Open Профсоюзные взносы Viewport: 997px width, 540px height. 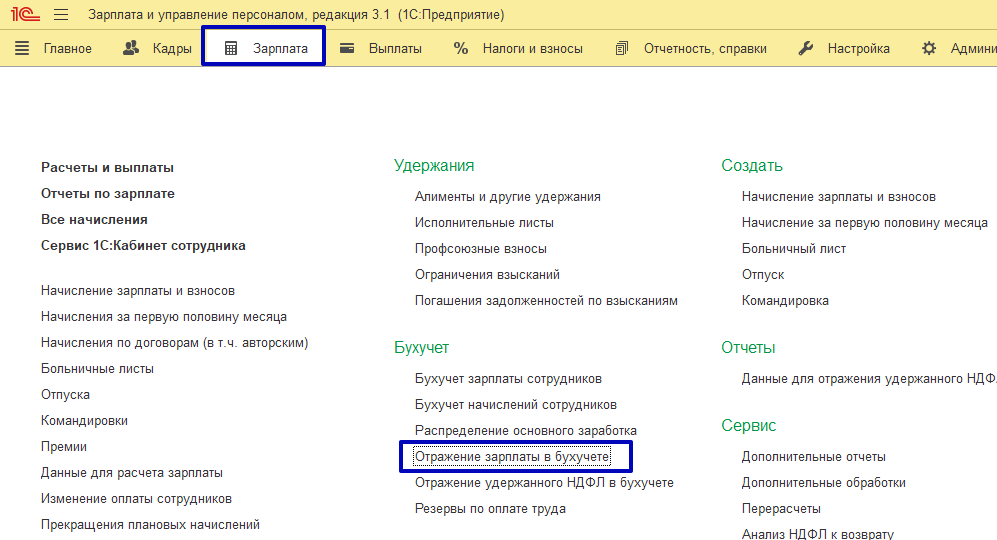coord(481,249)
